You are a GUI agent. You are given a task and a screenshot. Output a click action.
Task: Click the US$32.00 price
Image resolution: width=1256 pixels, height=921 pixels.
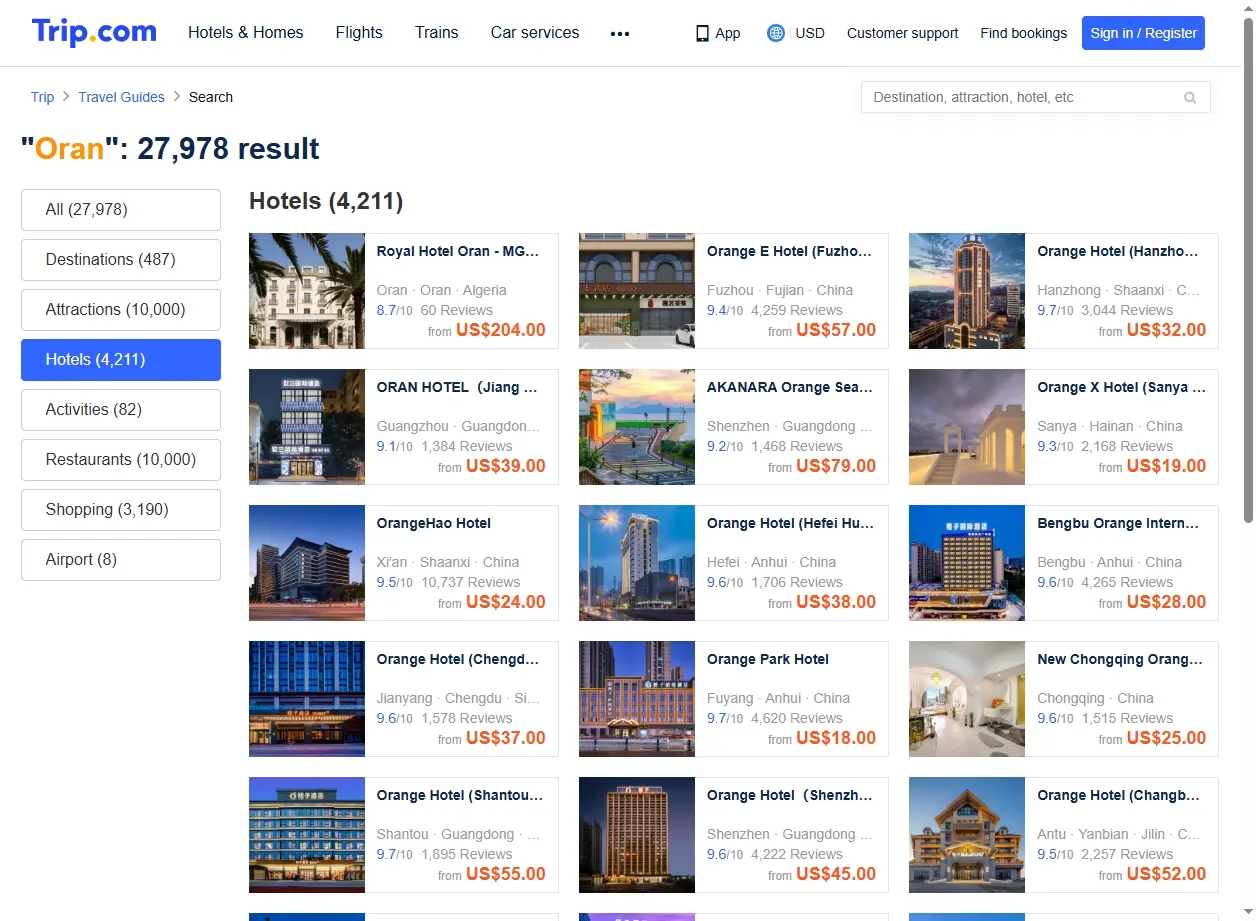1166,330
